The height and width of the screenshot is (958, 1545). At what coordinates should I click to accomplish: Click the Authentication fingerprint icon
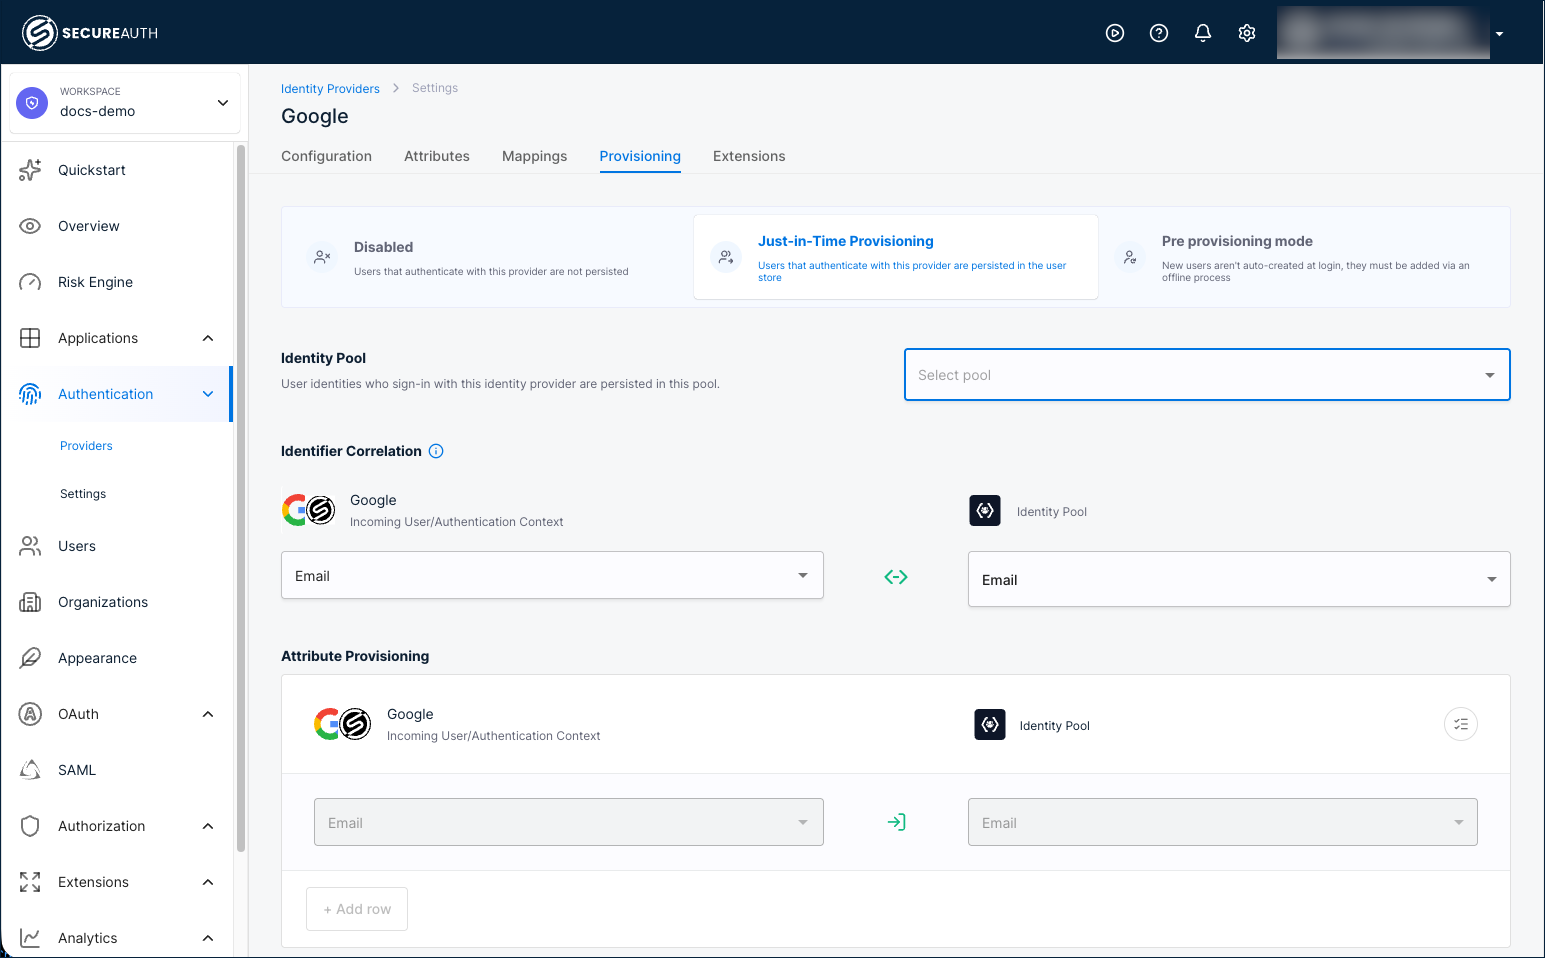pyautogui.click(x=30, y=394)
